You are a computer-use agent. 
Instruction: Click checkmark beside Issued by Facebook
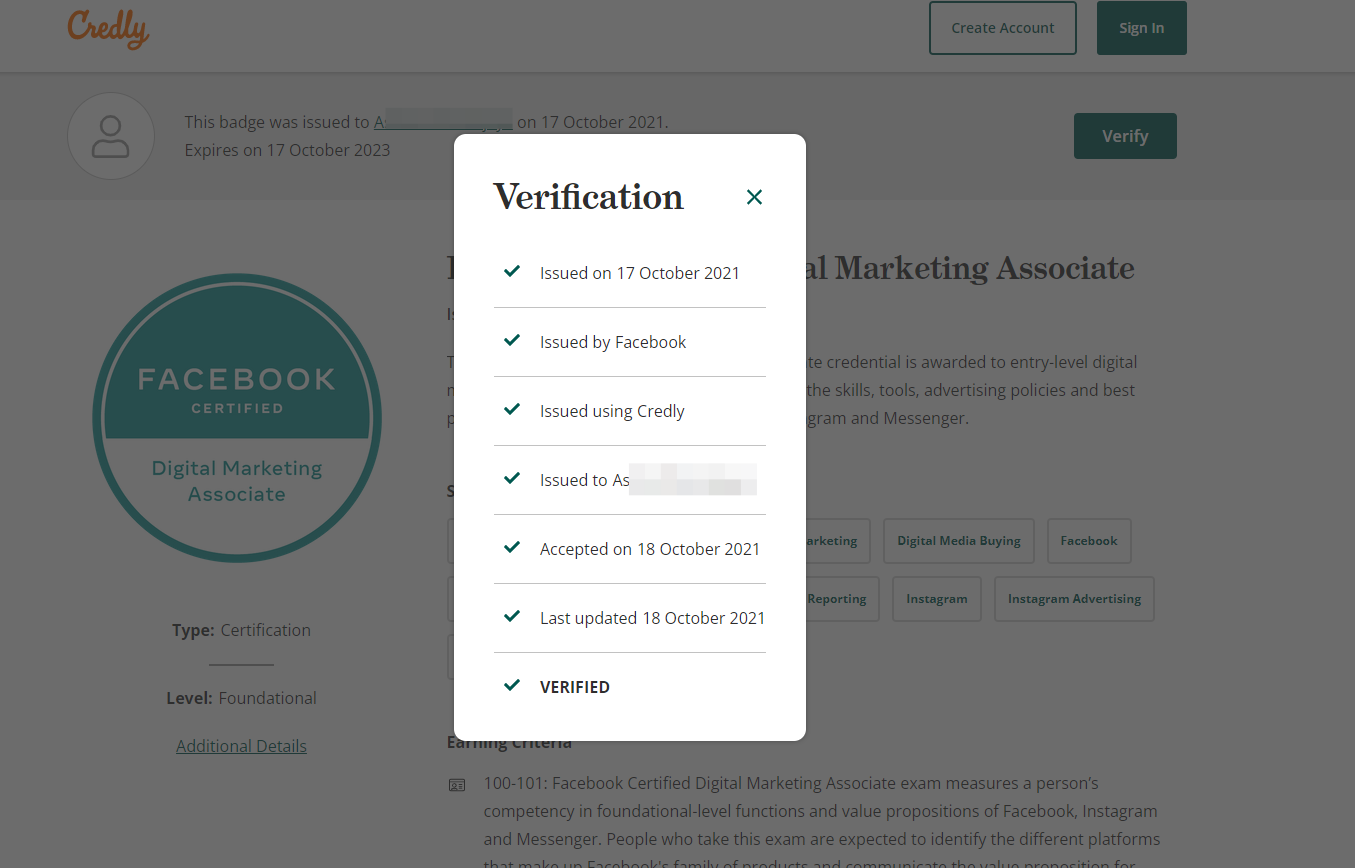(x=512, y=341)
